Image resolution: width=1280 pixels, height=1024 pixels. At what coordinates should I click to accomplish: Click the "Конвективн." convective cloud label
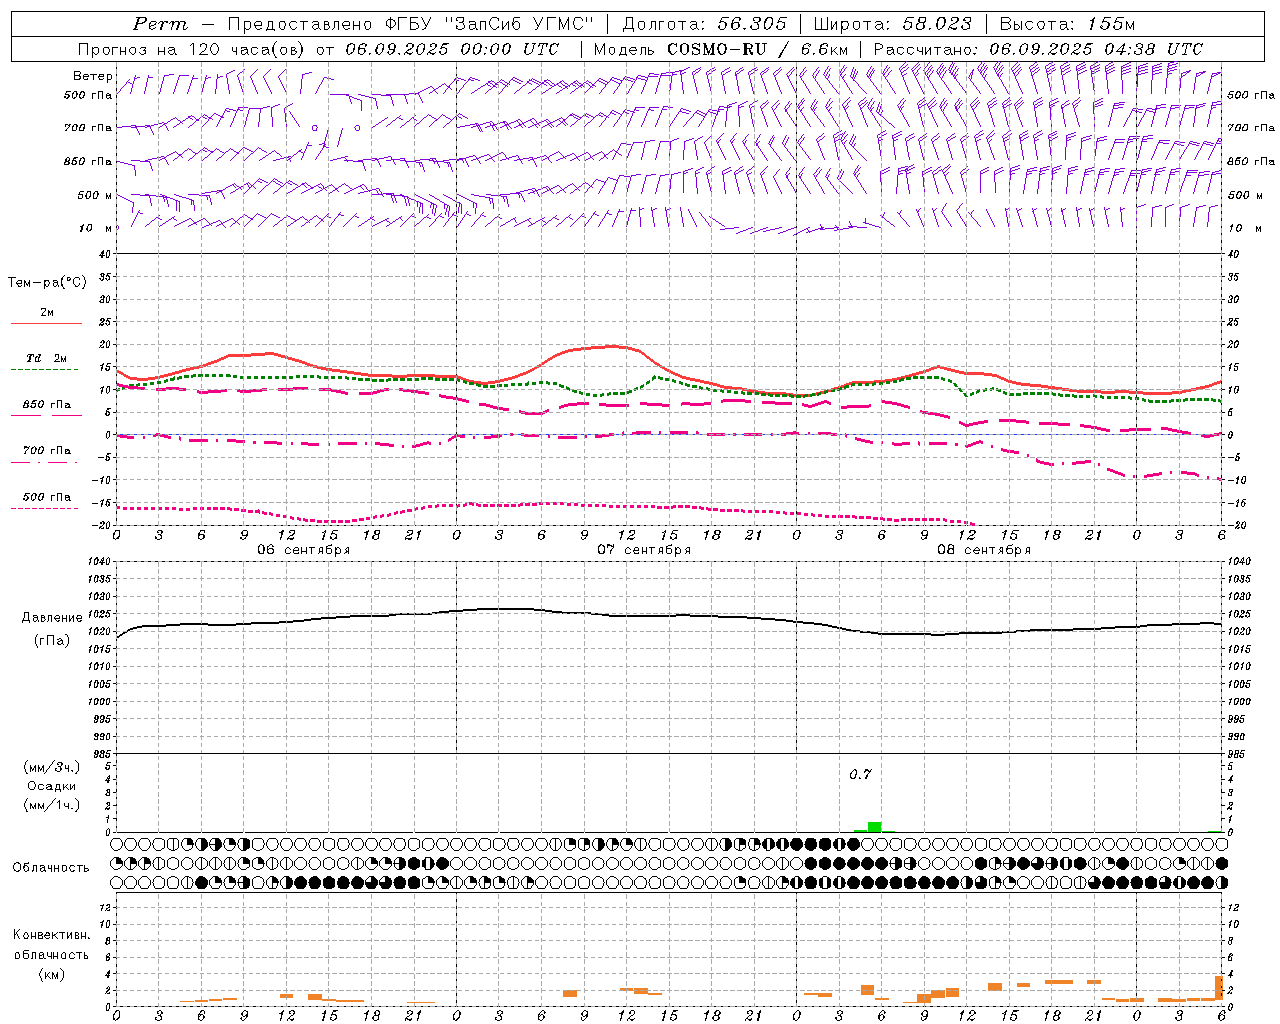pos(52,935)
